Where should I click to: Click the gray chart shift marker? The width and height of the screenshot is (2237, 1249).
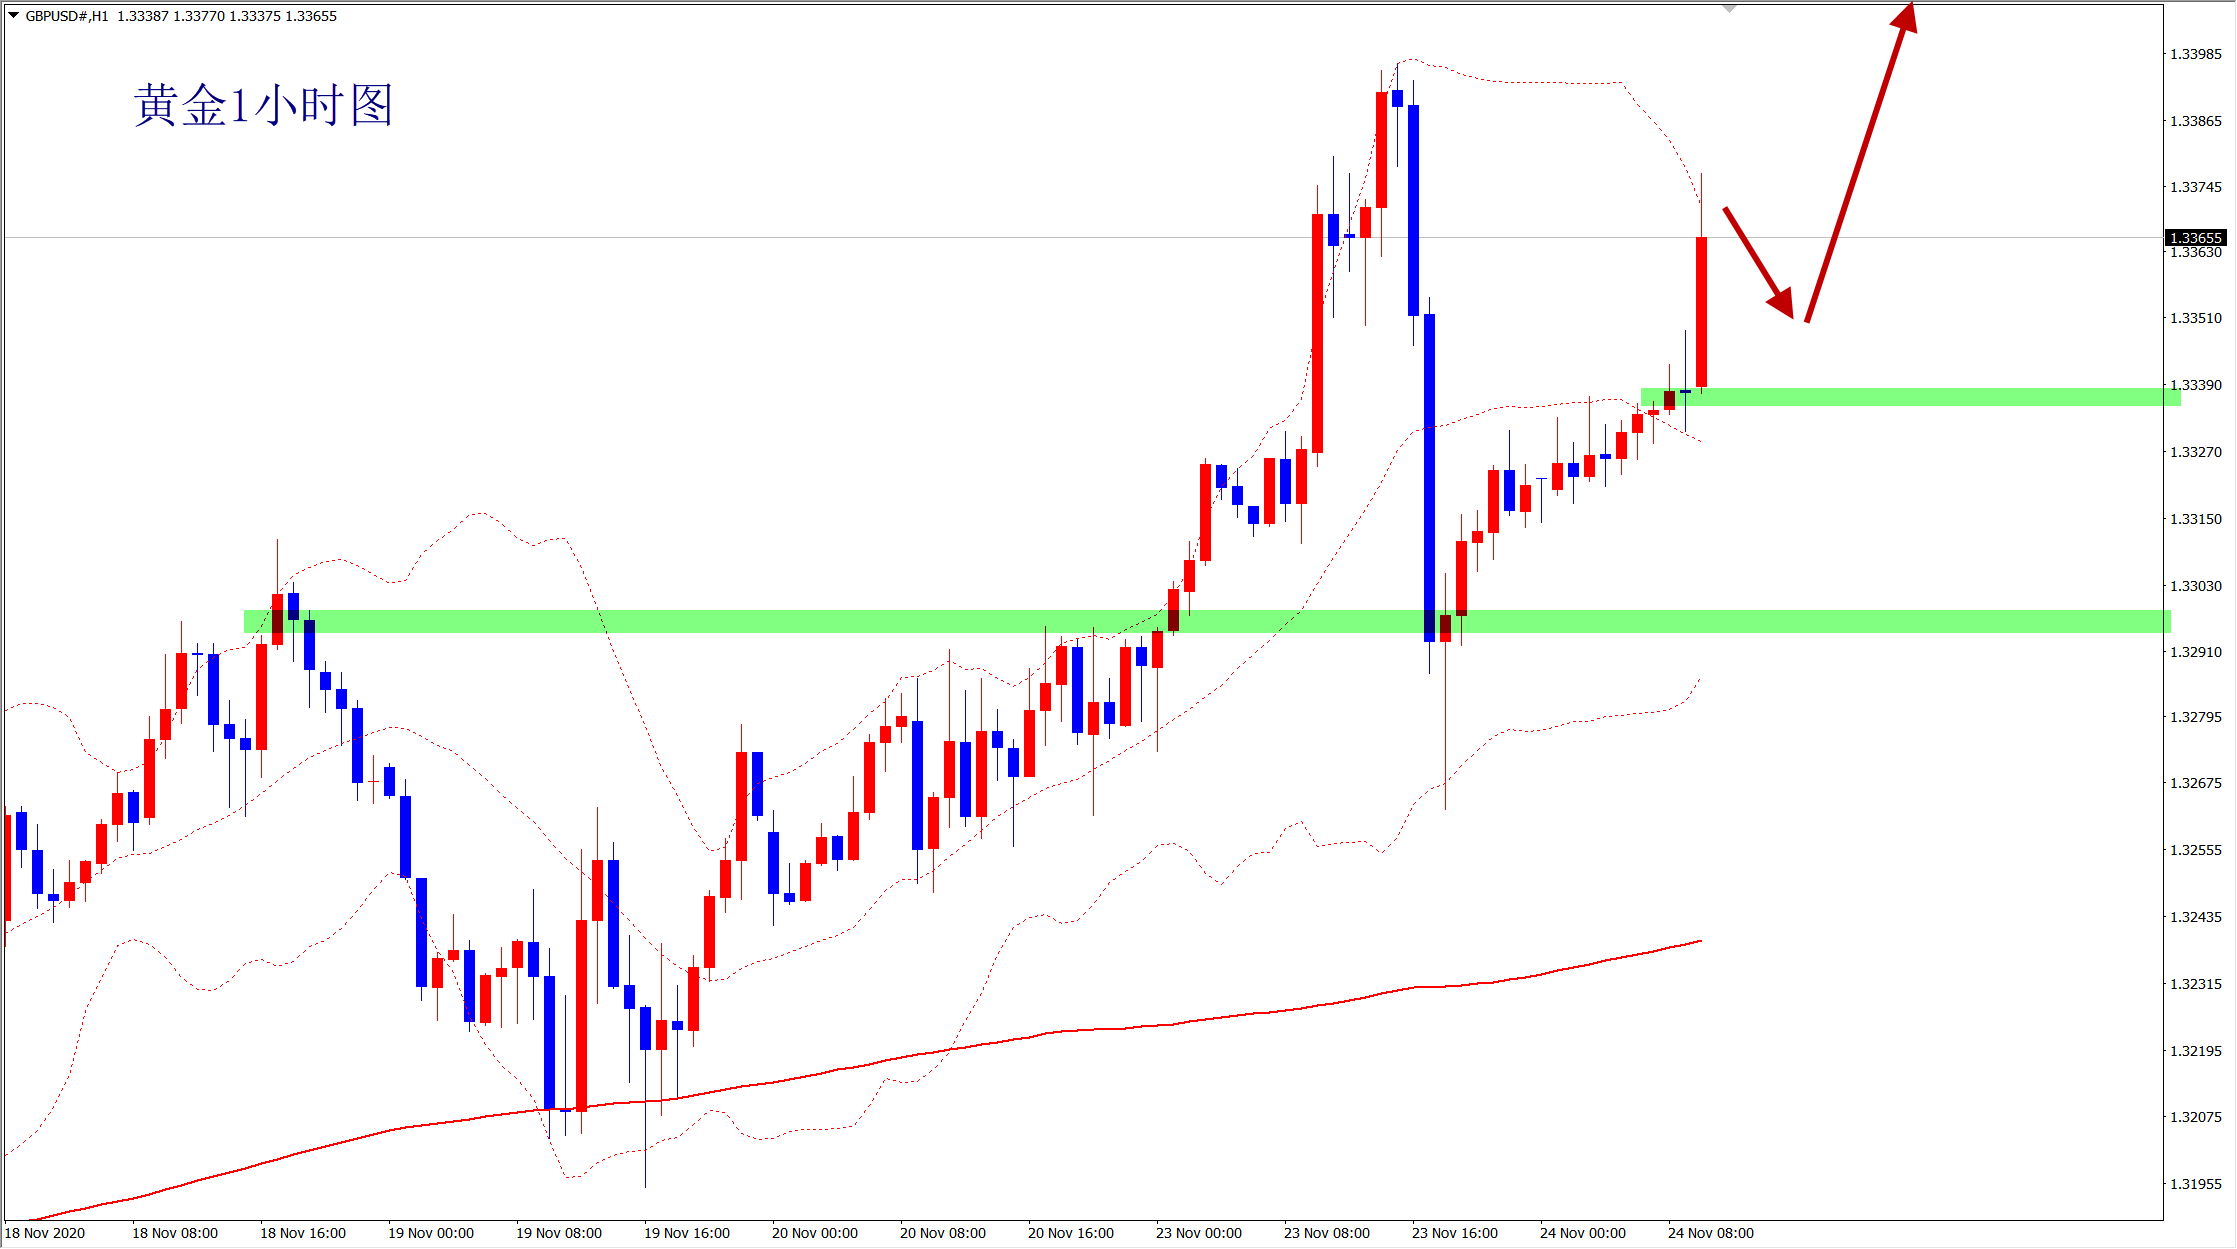[1729, 8]
